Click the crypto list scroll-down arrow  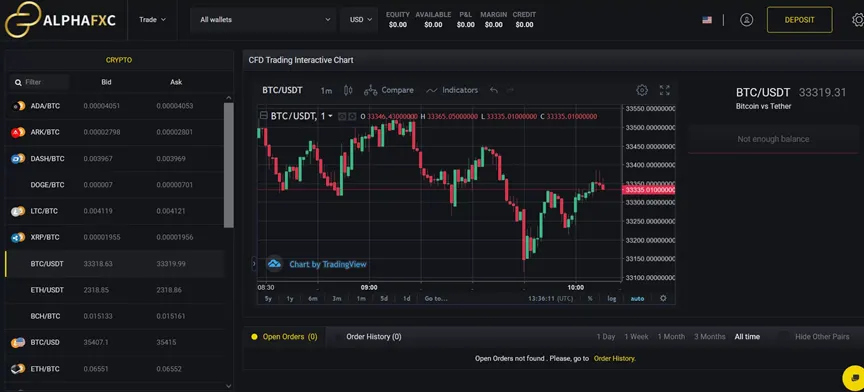pos(229,386)
